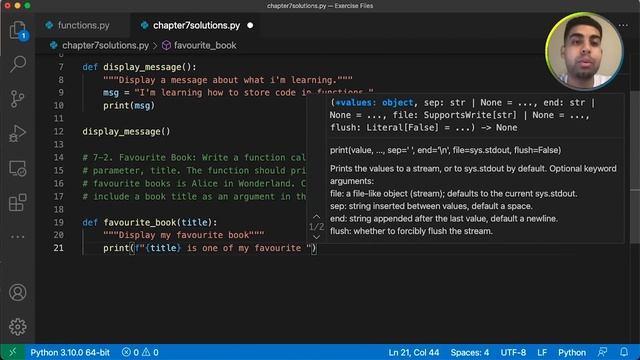Open editor More Actions ellipsis menu
The width and height of the screenshot is (640, 360).
click(x=623, y=25)
